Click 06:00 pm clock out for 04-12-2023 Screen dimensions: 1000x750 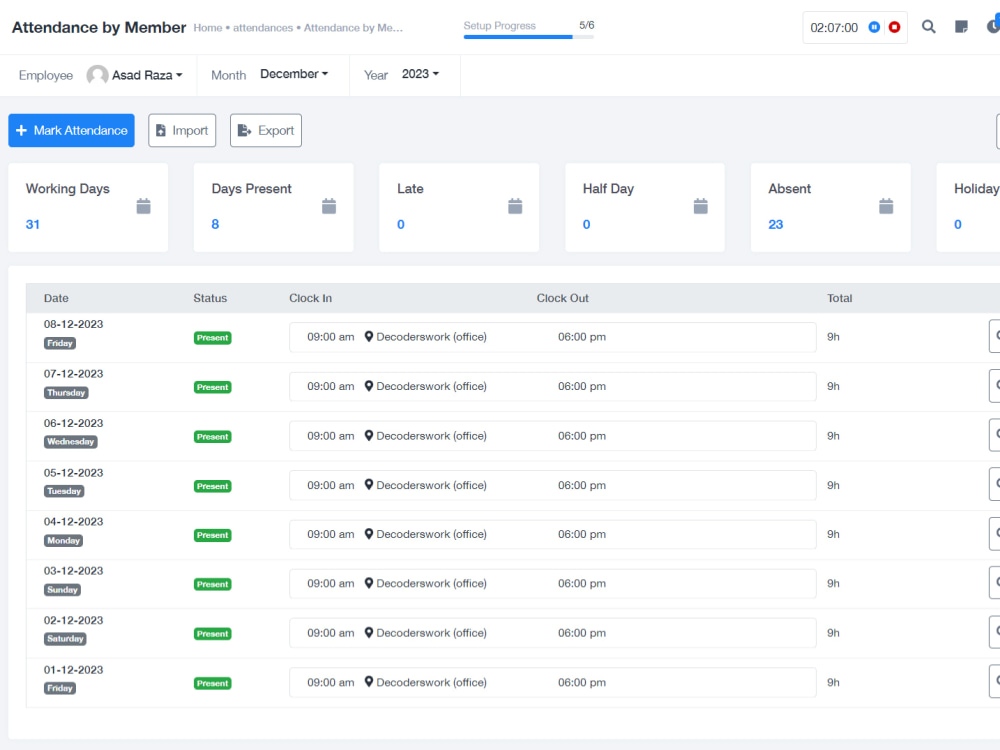[582, 534]
